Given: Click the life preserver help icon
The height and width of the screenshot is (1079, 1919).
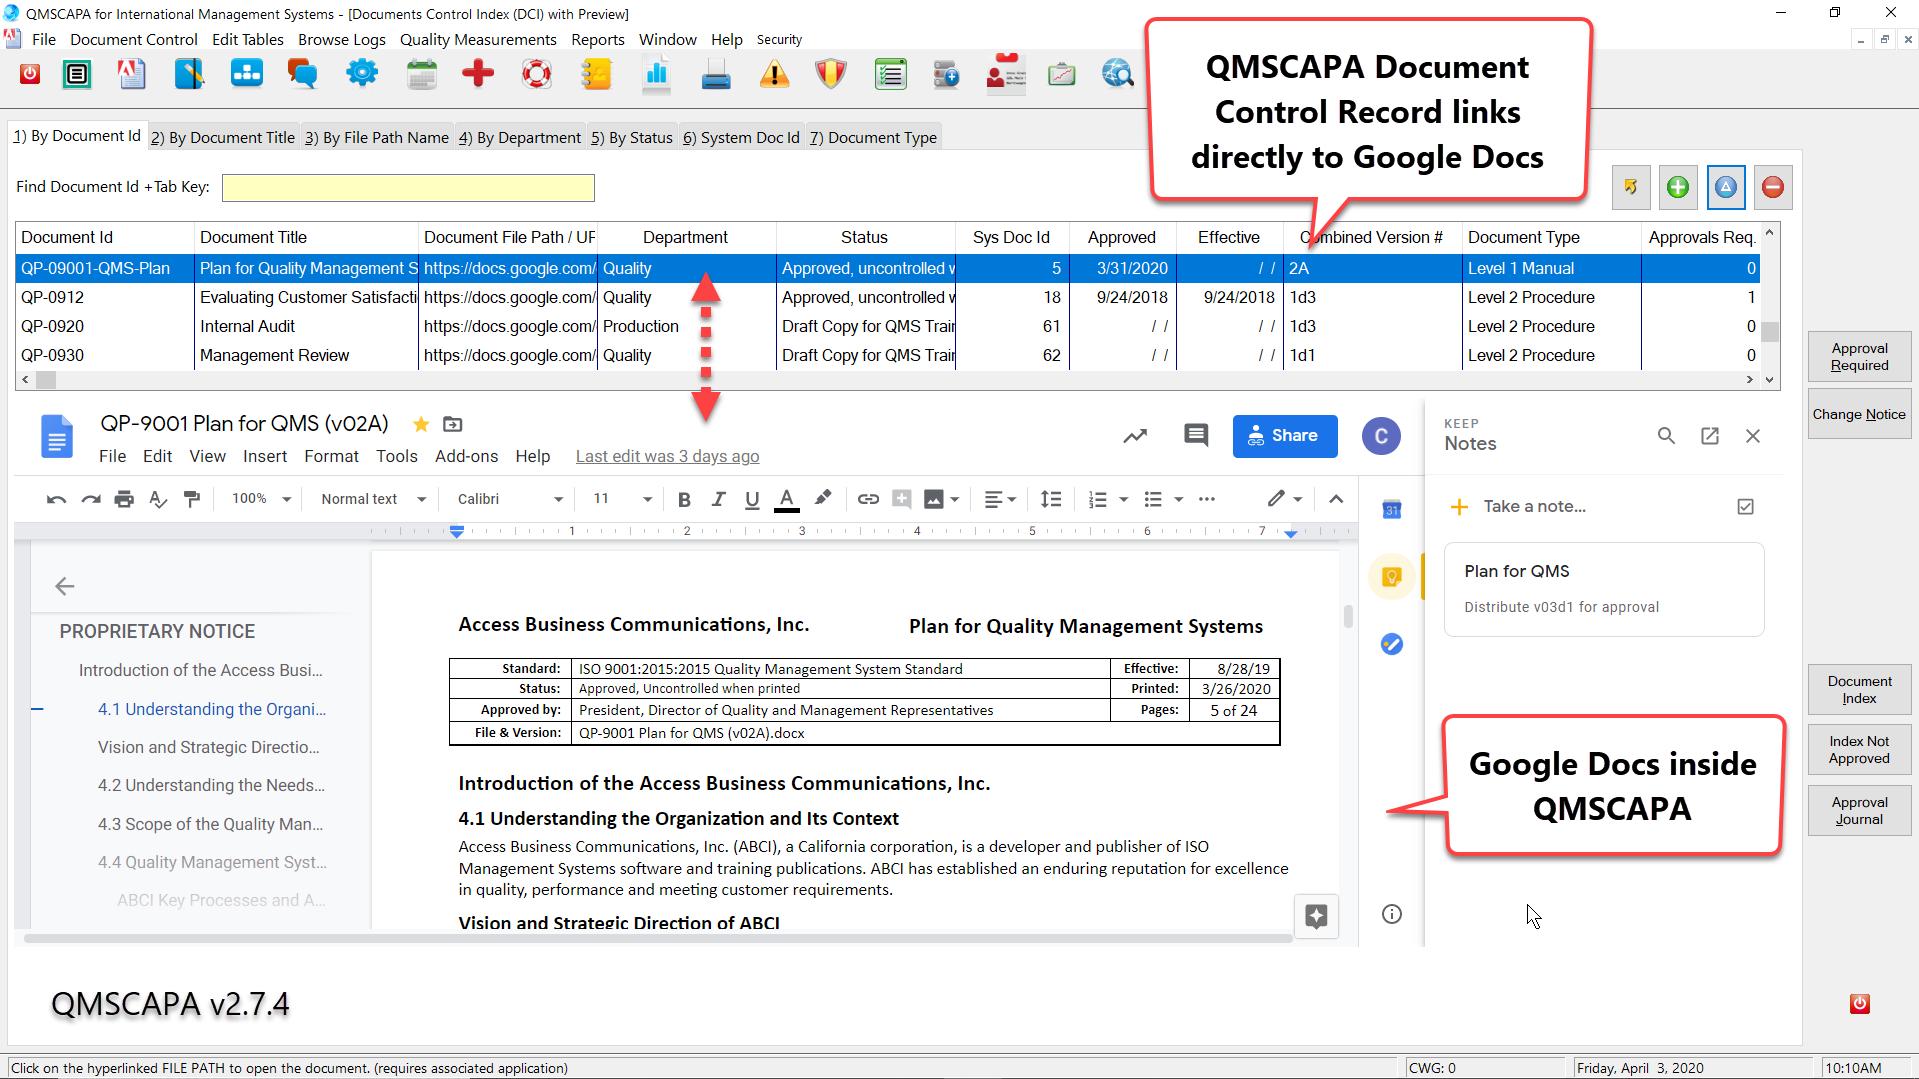Looking at the screenshot, I should 537,74.
